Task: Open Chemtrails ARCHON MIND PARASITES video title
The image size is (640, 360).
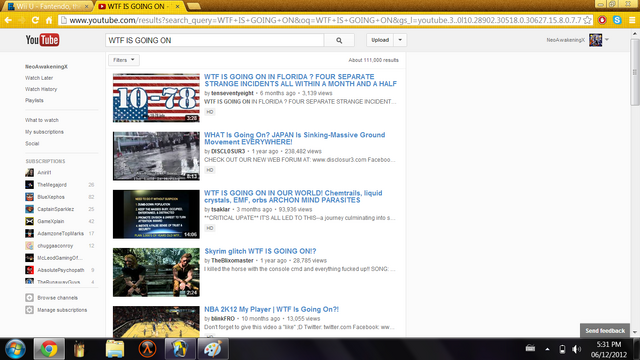Action: (293, 196)
